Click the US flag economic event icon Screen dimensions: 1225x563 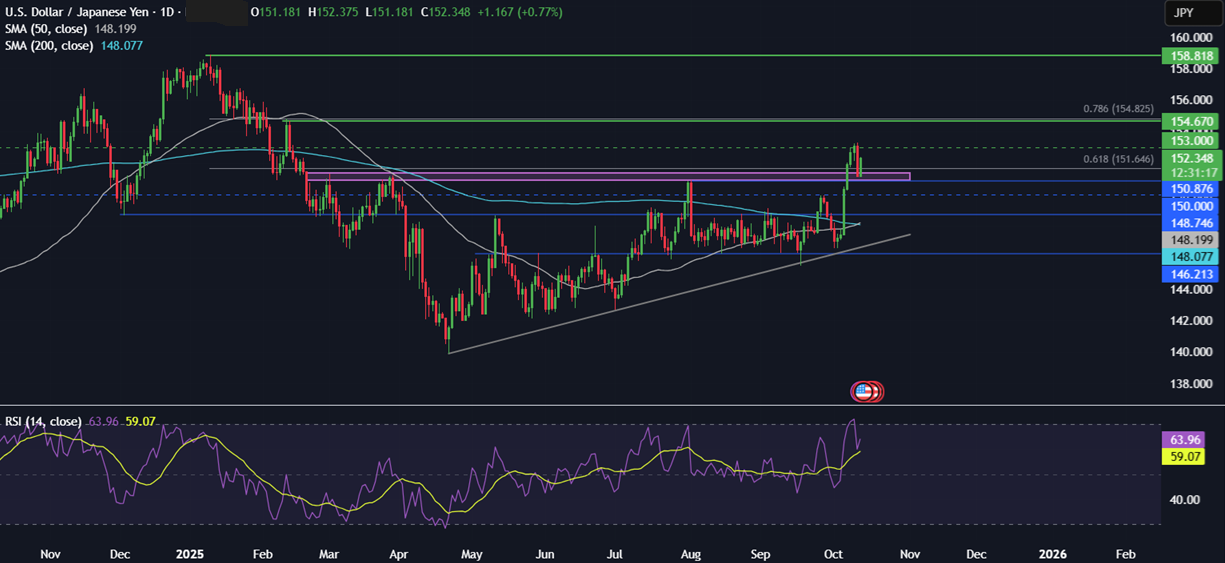tap(862, 391)
